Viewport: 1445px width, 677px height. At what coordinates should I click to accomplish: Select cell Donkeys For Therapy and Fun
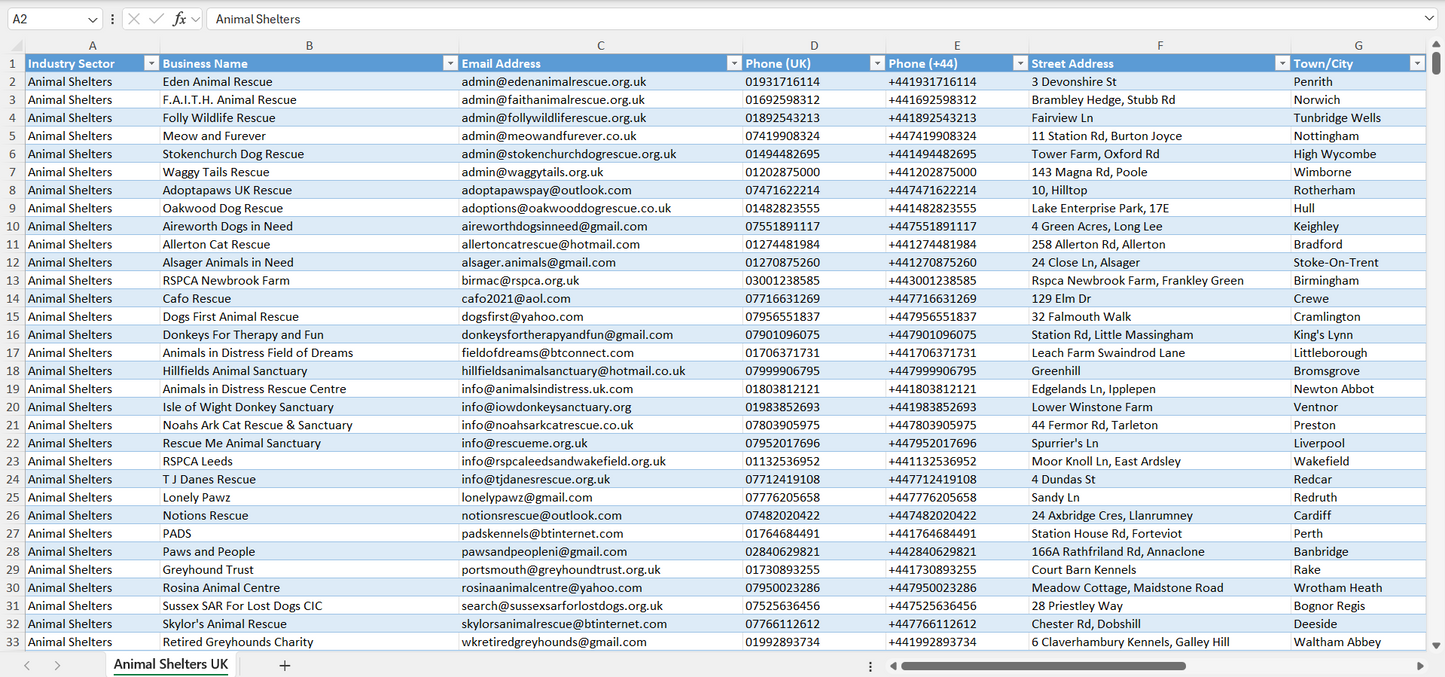click(x=309, y=335)
